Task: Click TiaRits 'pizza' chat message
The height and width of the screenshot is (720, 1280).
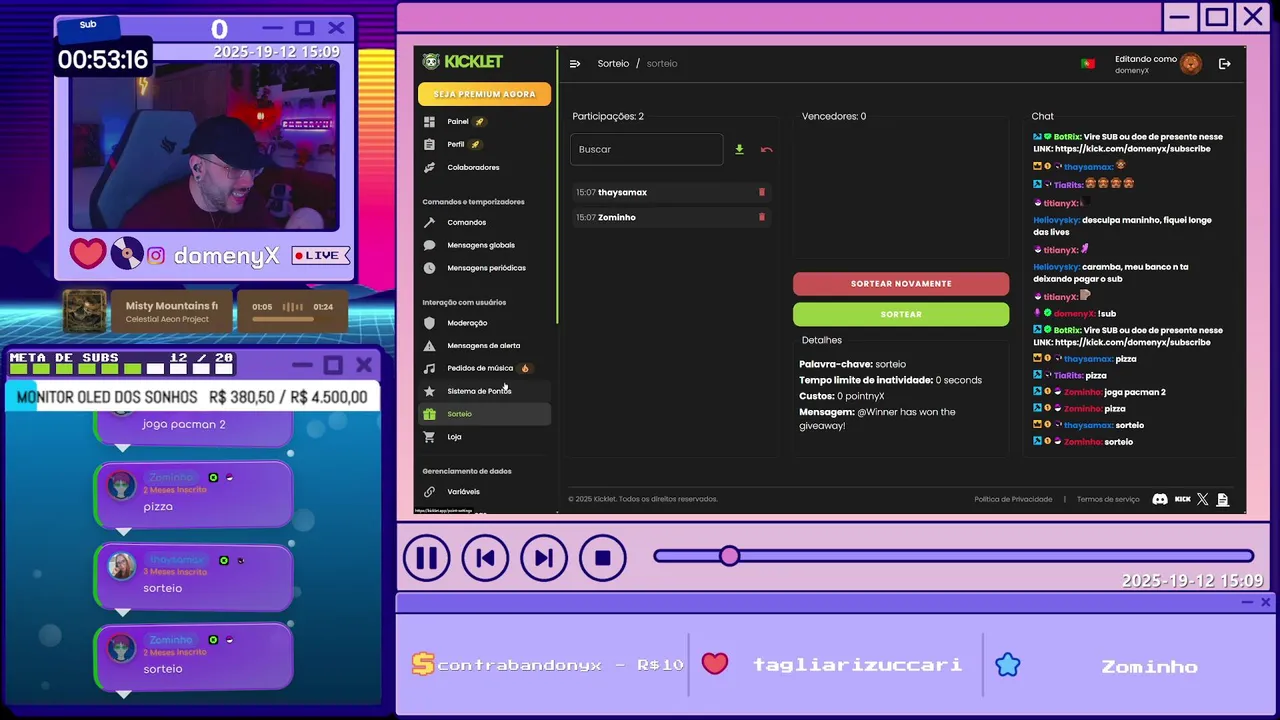Action: [x=1070, y=376]
